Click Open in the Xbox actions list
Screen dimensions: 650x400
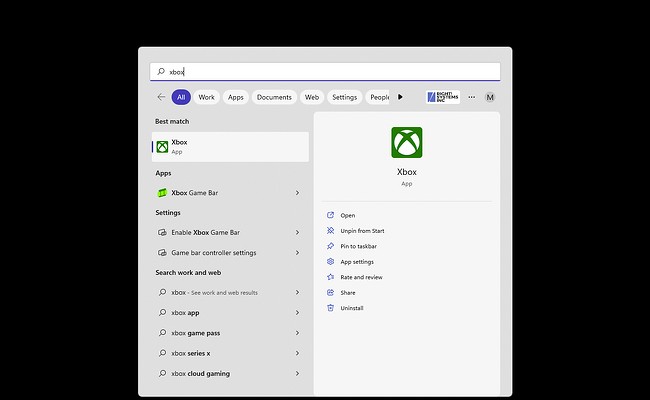click(x=347, y=216)
